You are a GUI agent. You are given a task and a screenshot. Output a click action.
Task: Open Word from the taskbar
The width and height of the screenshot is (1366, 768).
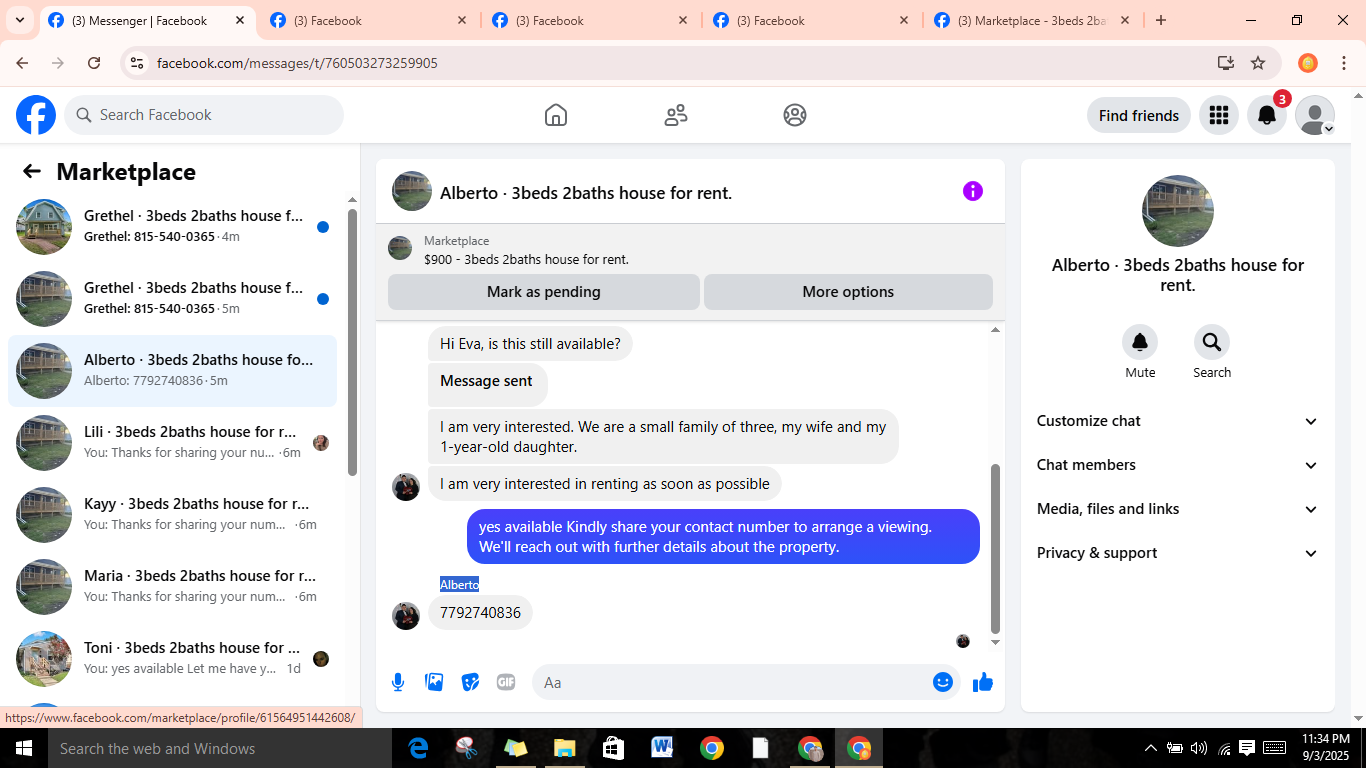[x=662, y=748]
